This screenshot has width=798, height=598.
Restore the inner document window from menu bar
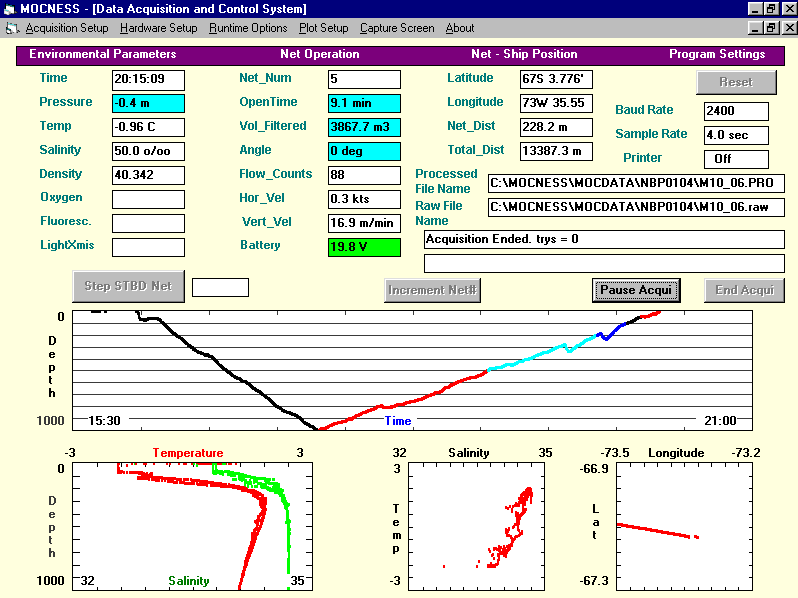tap(770, 28)
